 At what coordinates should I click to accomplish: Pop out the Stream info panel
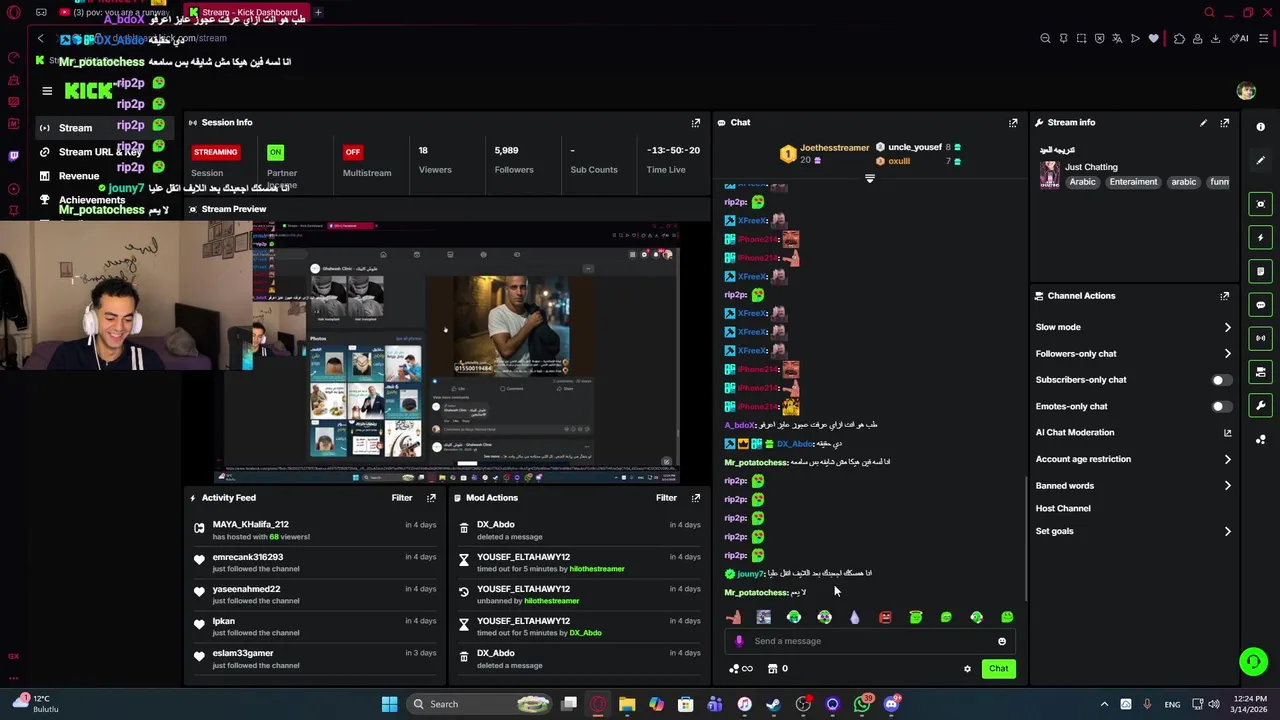(x=1225, y=123)
